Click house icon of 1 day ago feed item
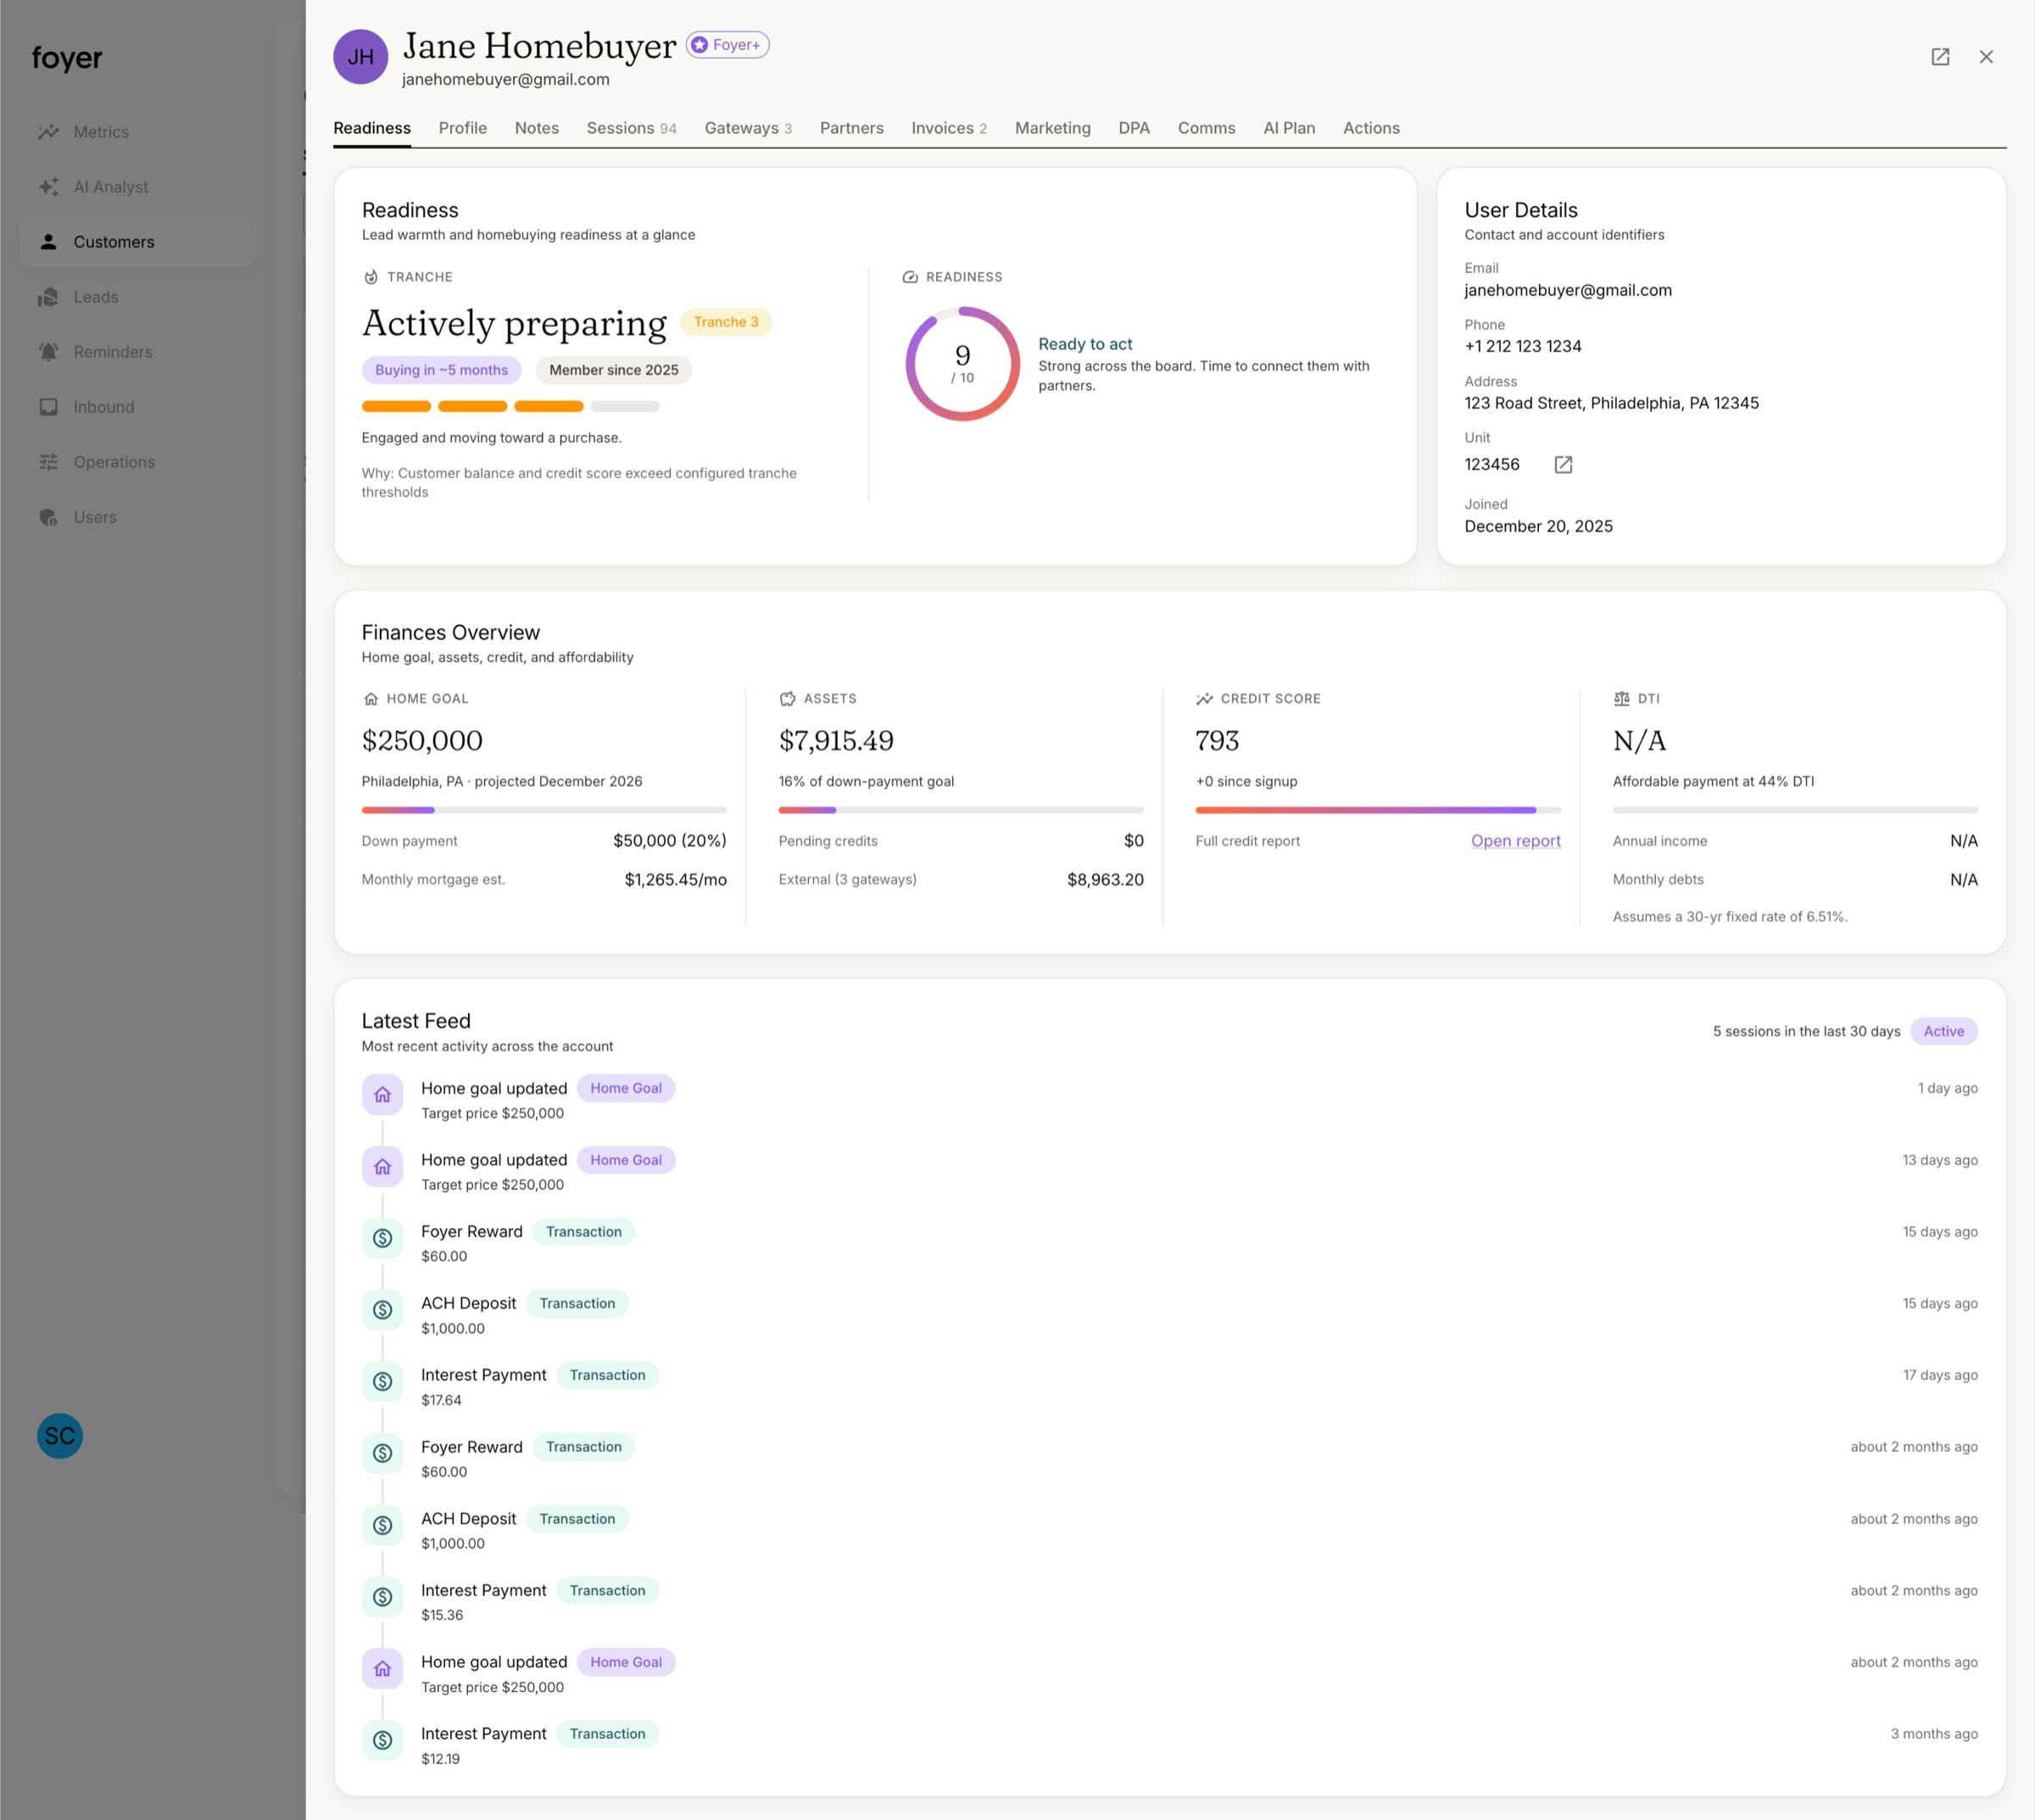 pos(382,1095)
